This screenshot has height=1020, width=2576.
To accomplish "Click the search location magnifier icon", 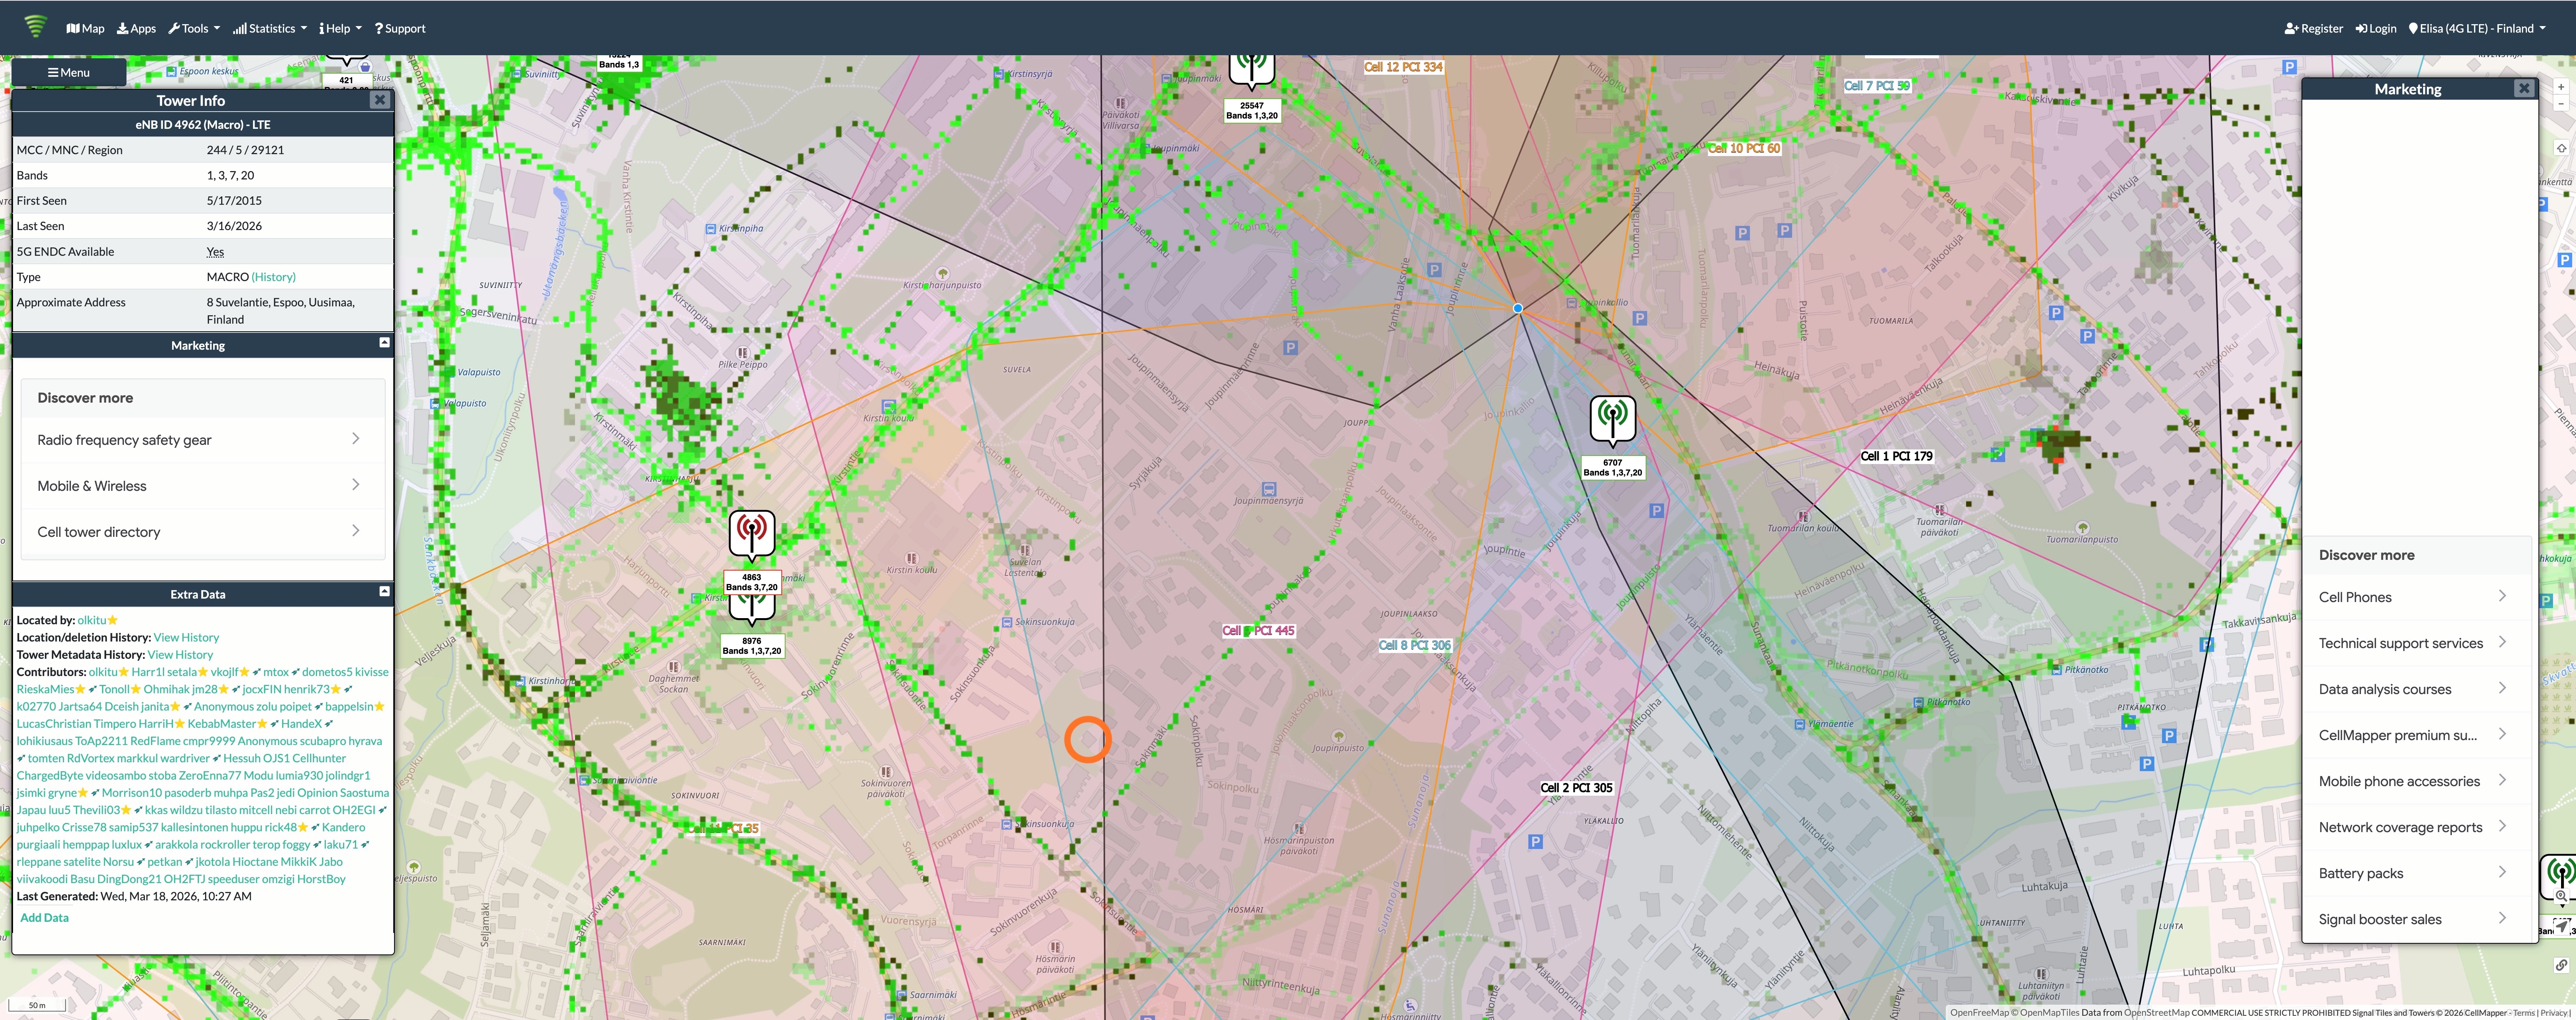I will click(x=2561, y=896).
